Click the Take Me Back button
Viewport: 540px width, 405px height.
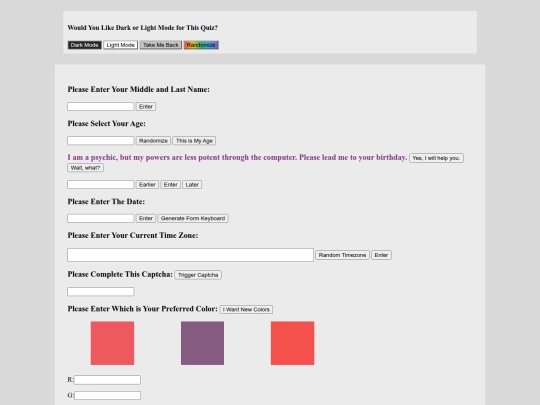(160, 45)
